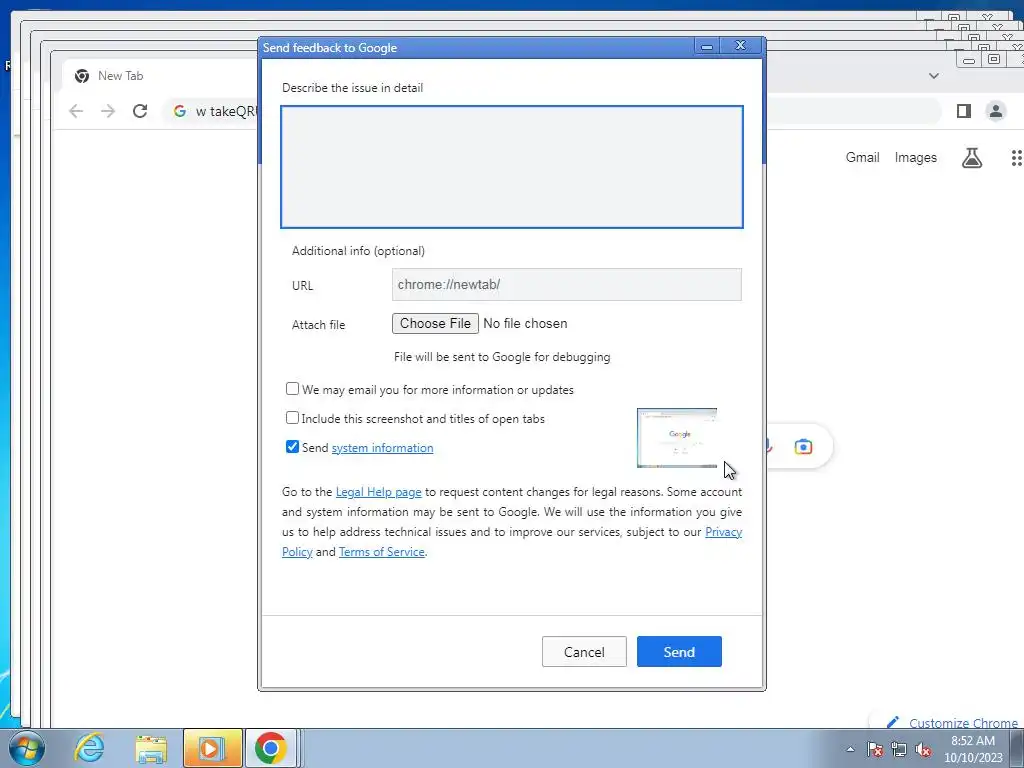
Task: Open the Chrome profile avatar icon
Action: (x=996, y=111)
